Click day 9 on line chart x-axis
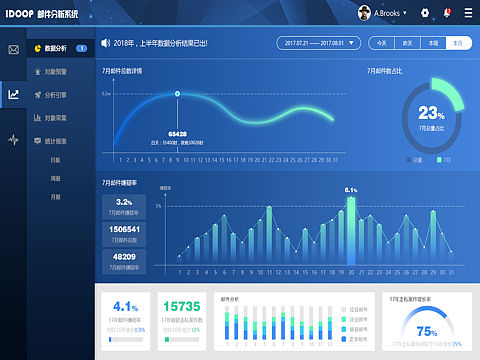Screen dimensions: 480x360 (177, 160)
